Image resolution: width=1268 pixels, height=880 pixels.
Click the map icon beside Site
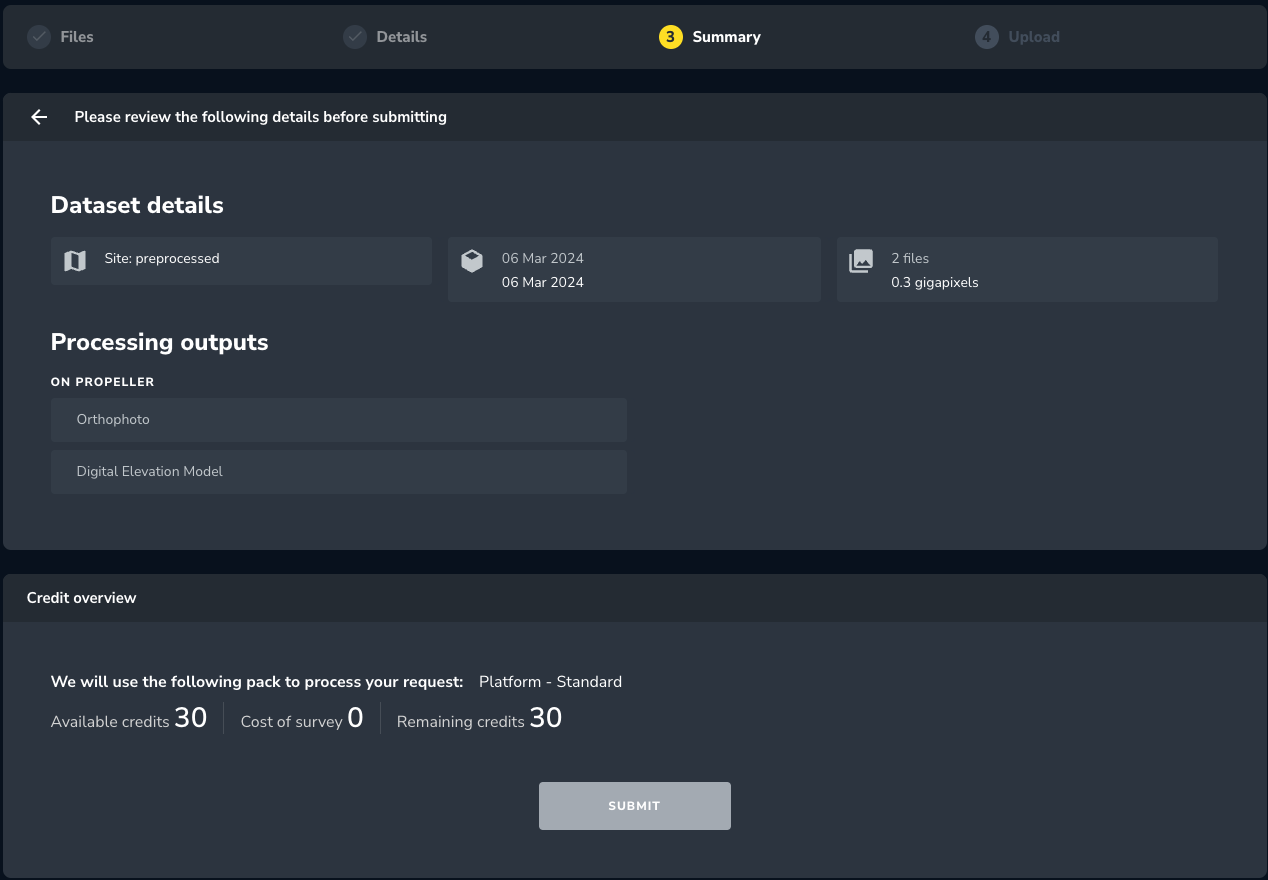coord(75,261)
